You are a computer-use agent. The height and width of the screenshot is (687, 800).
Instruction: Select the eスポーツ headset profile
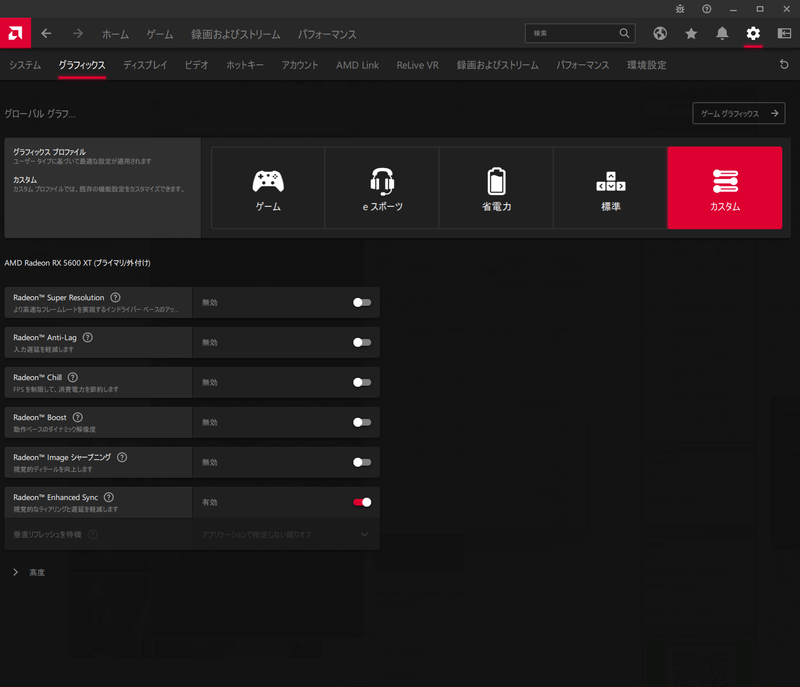click(381, 188)
